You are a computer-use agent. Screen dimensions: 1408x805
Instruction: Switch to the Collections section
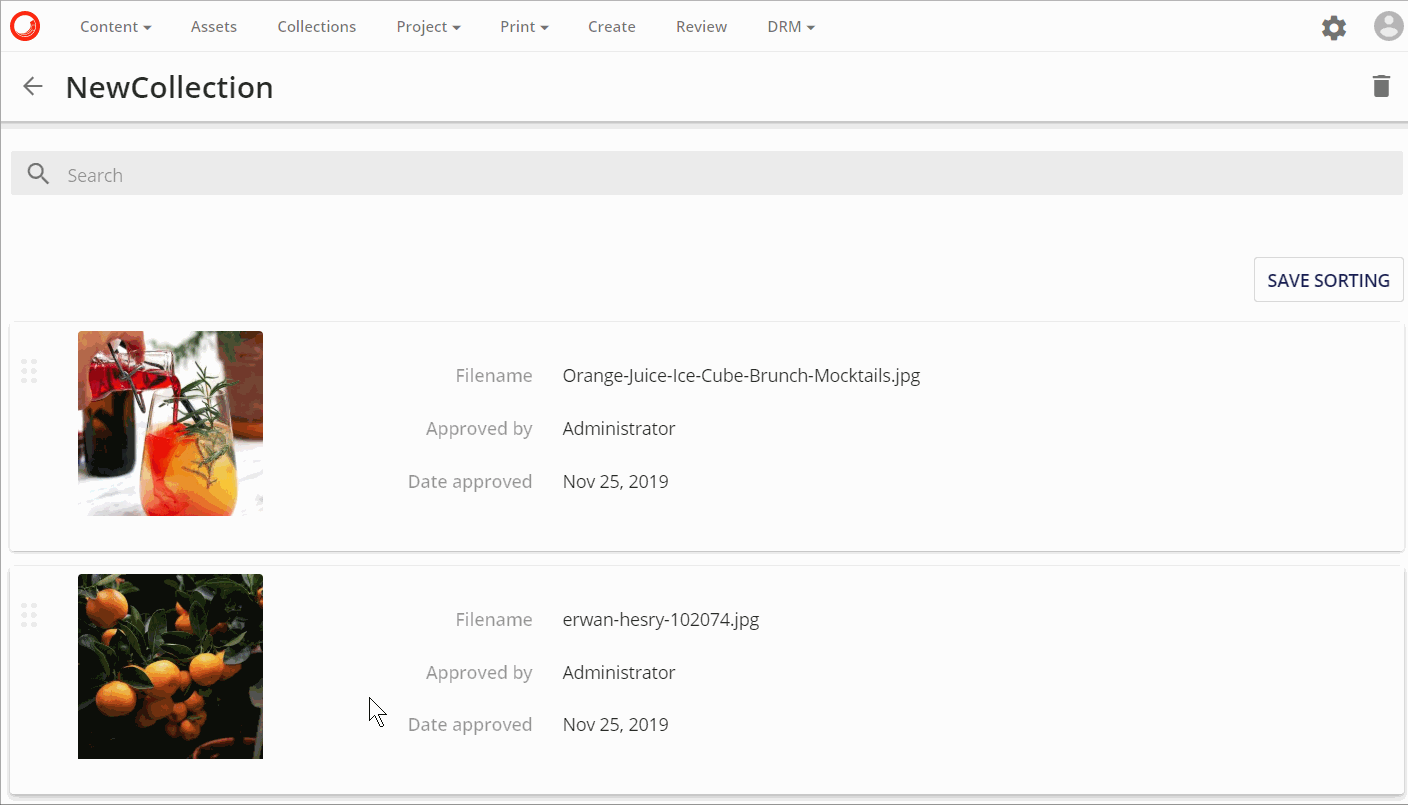coord(316,27)
